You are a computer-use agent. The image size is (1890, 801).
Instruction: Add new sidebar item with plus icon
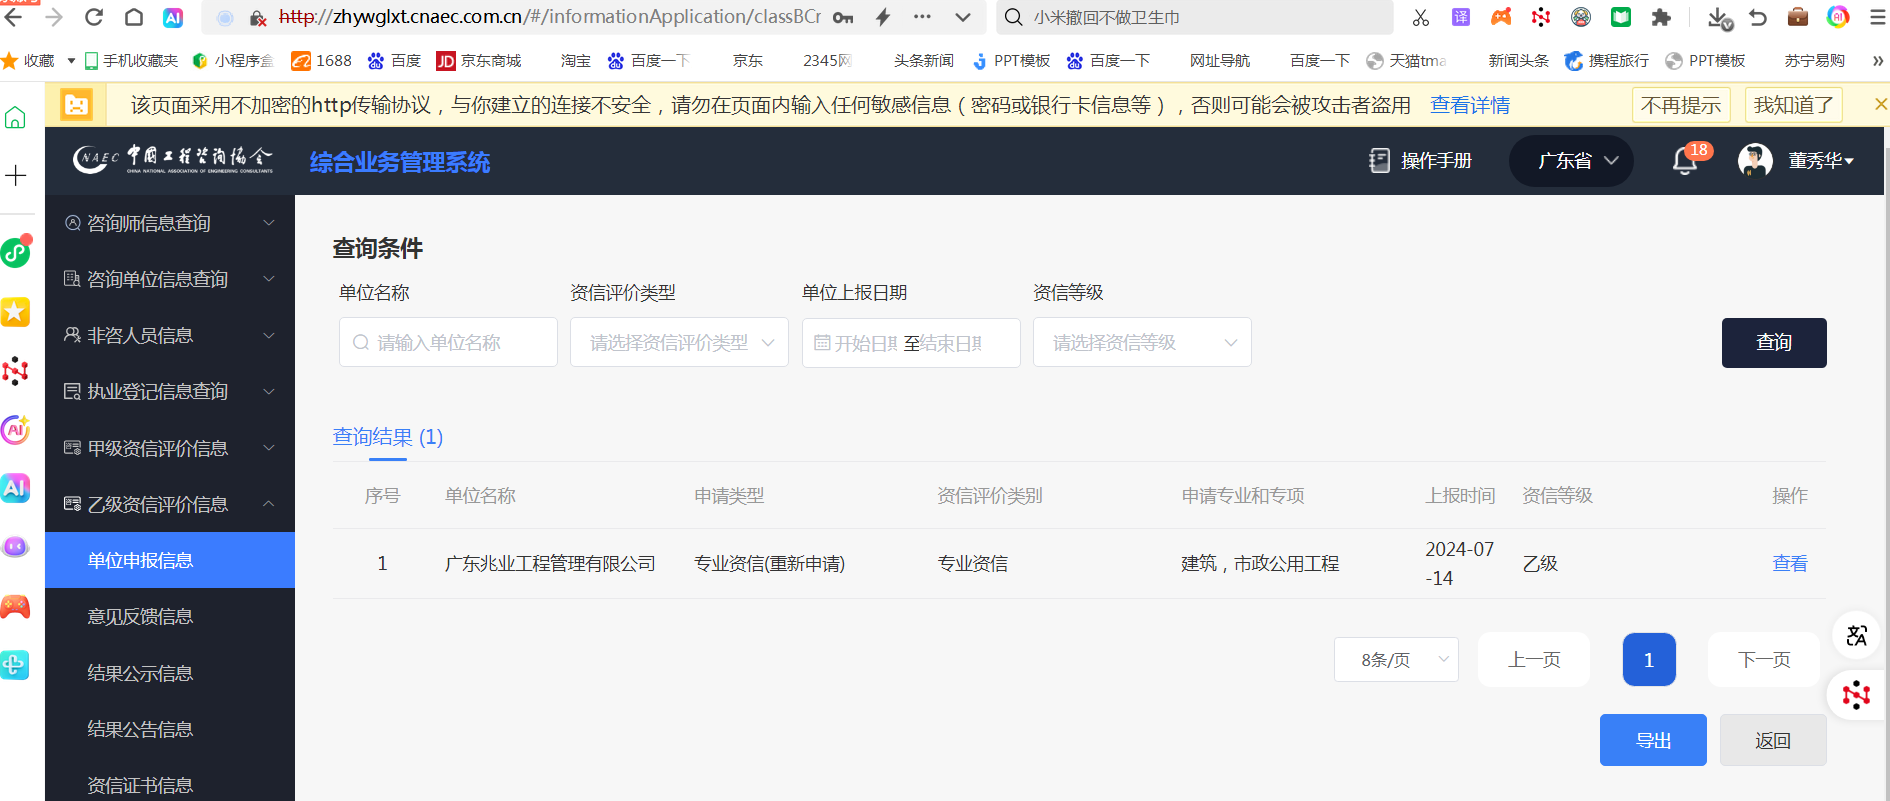[x=15, y=176]
